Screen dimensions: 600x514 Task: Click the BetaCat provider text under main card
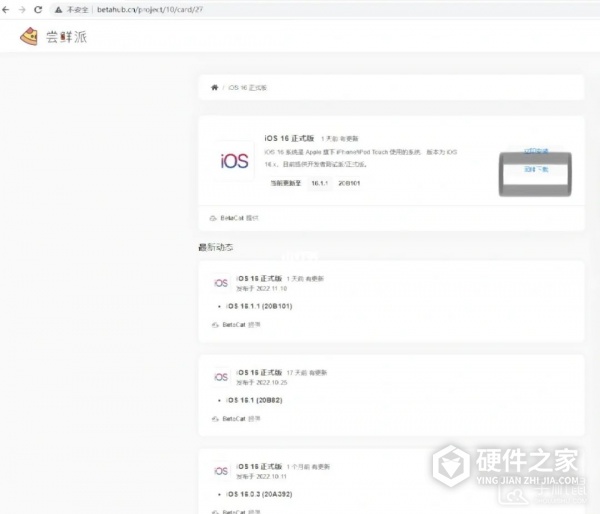coord(240,218)
